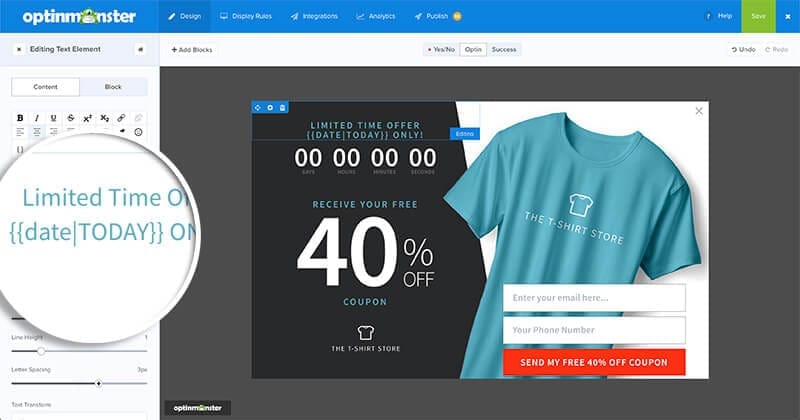Image resolution: width=800 pixels, height=420 pixels.
Task: Undo the last change
Action: coord(743,49)
